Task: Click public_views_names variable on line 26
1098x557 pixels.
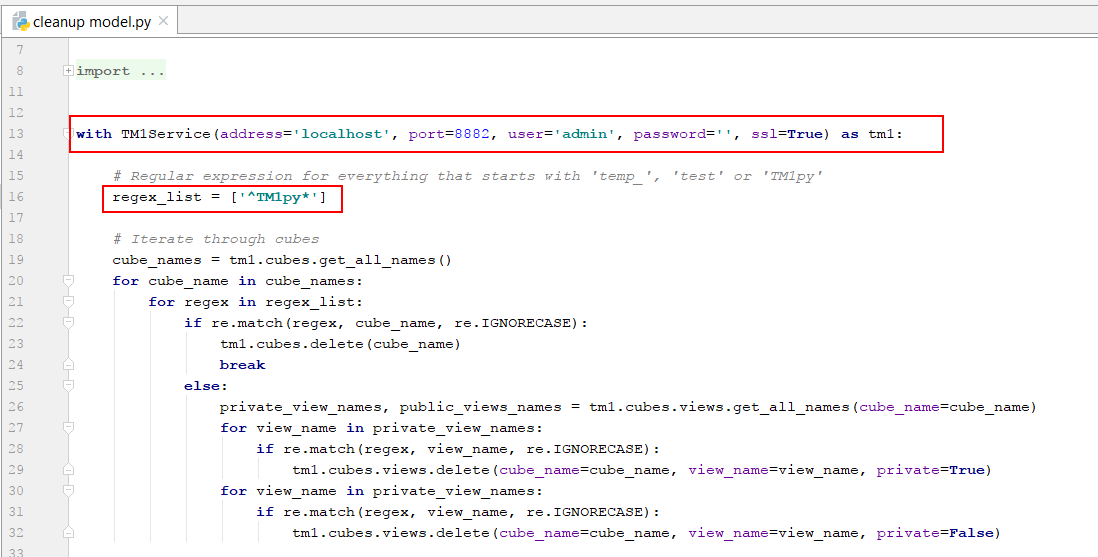Action: click(x=480, y=407)
